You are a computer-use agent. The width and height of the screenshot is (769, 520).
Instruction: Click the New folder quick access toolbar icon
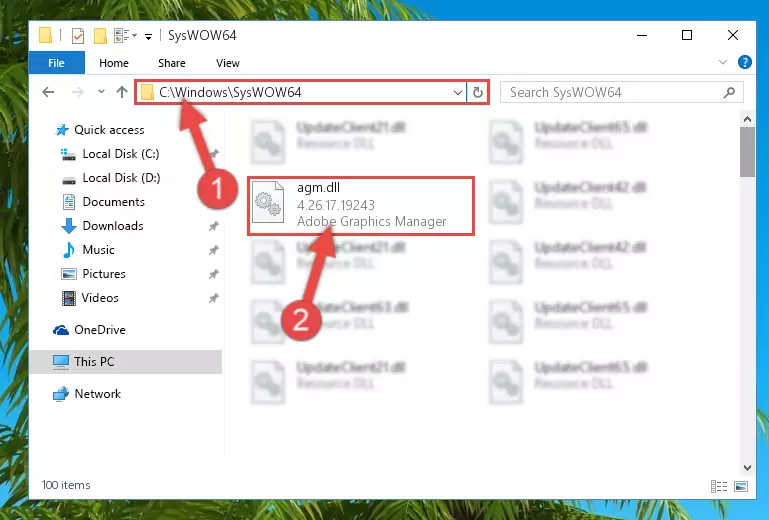[100, 36]
